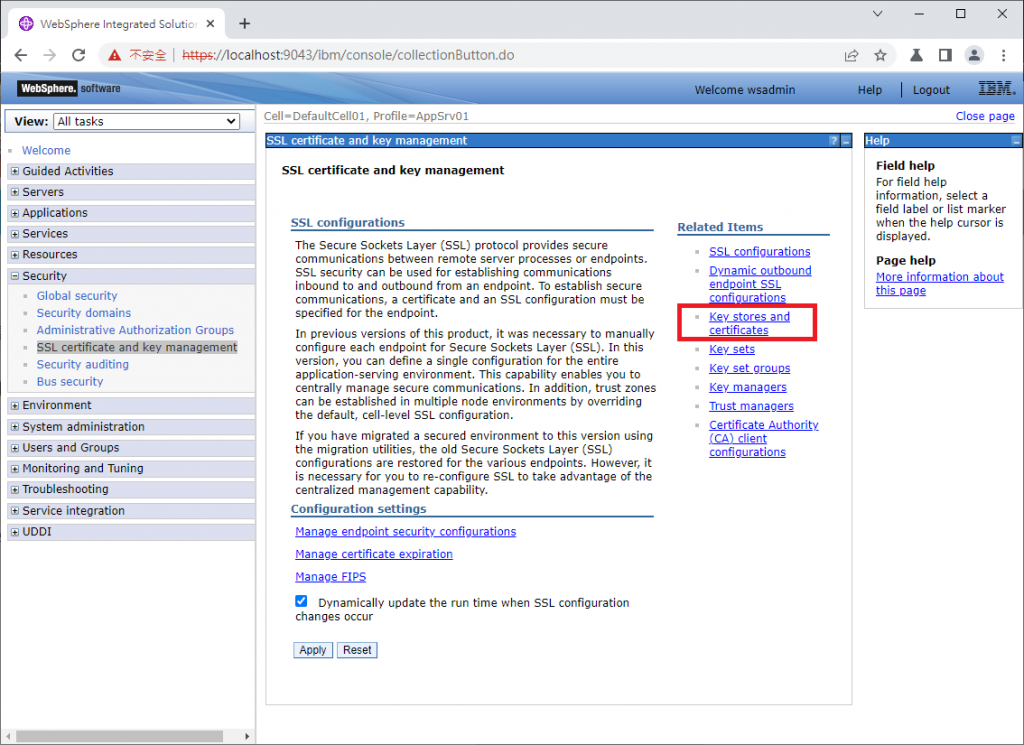Minimize the Help panel portlet
Image resolution: width=1024 pixels, height=745 pixels.
pyautogui.click(x=1016, y=141)
